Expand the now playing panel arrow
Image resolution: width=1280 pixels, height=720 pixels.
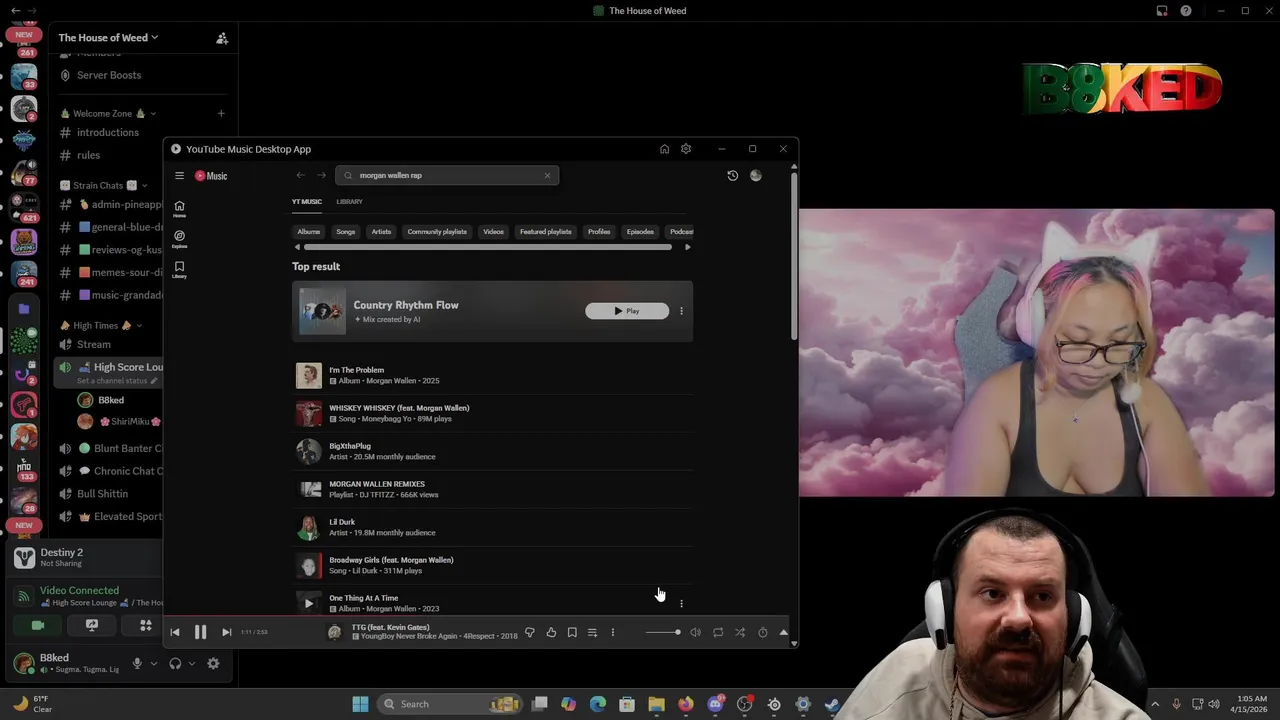(x=783, y=632)
